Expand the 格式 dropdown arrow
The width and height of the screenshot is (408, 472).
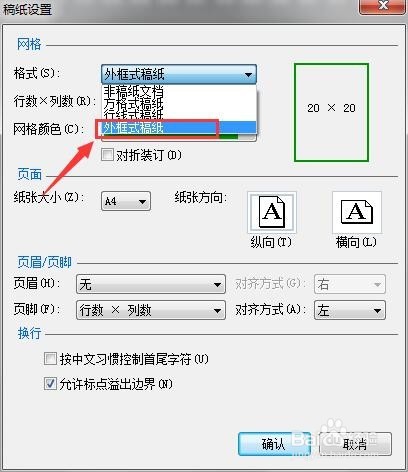pos(248,74)
